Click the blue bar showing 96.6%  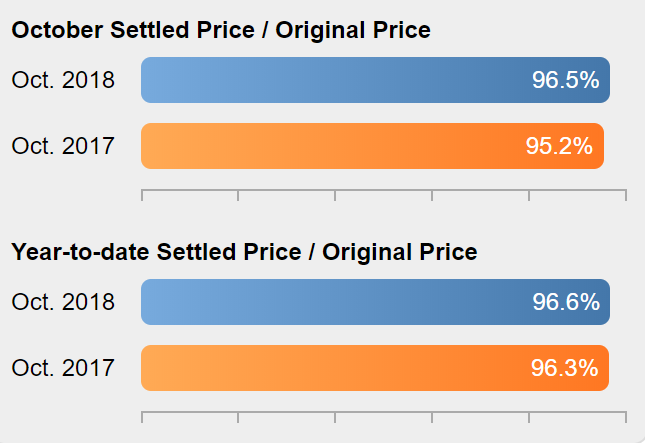(x=376, y=302)
